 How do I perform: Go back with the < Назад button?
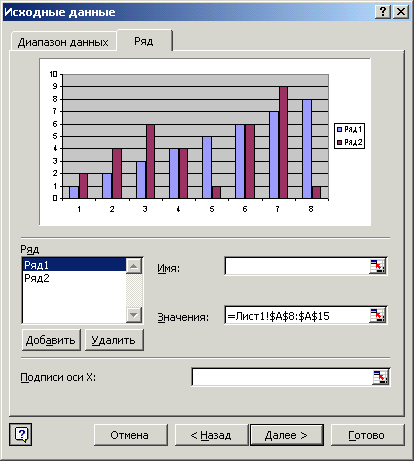(211, 435)
